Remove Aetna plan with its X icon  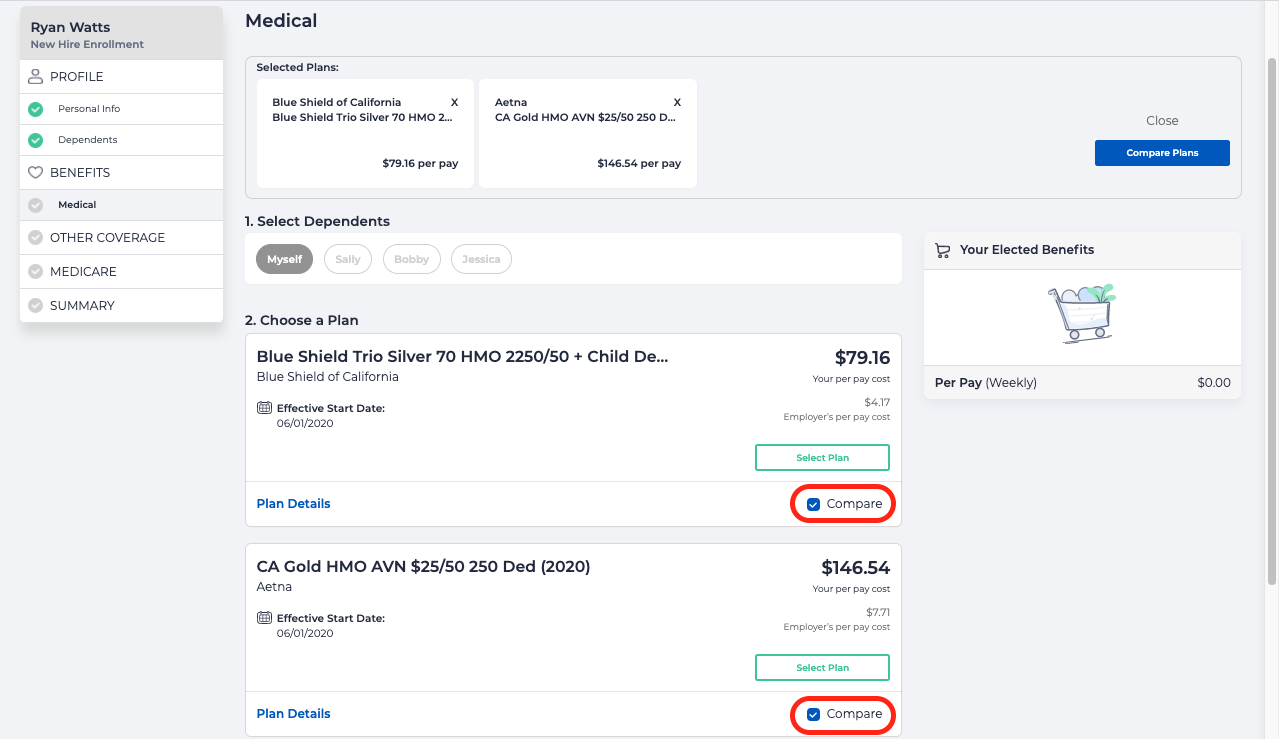click(677, 102)
